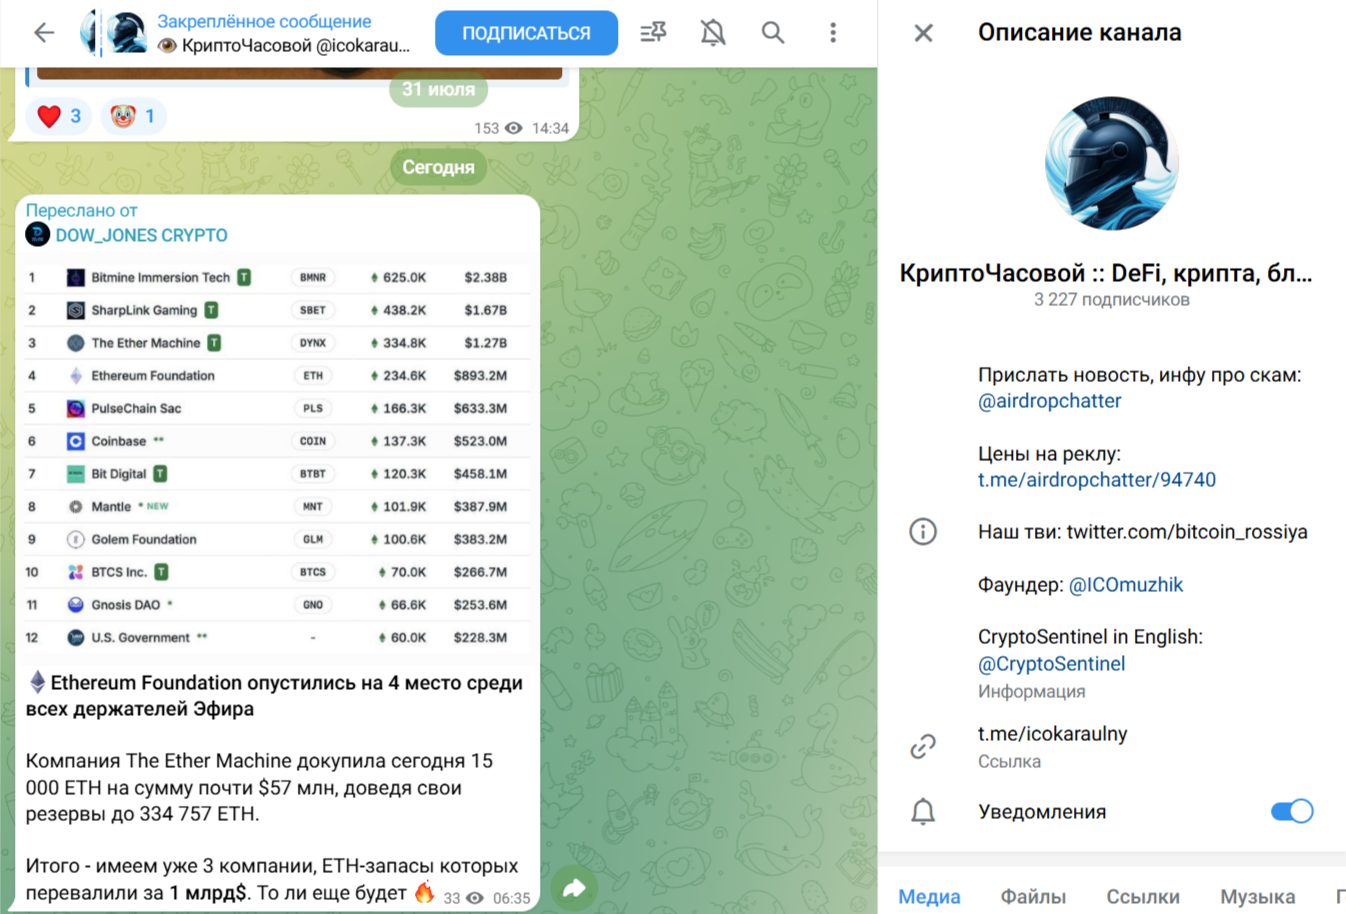The width and height of the screenshot is (1346, 914).
Task: Open the pinned message avatar thumbnail
Action: [127, 33]
